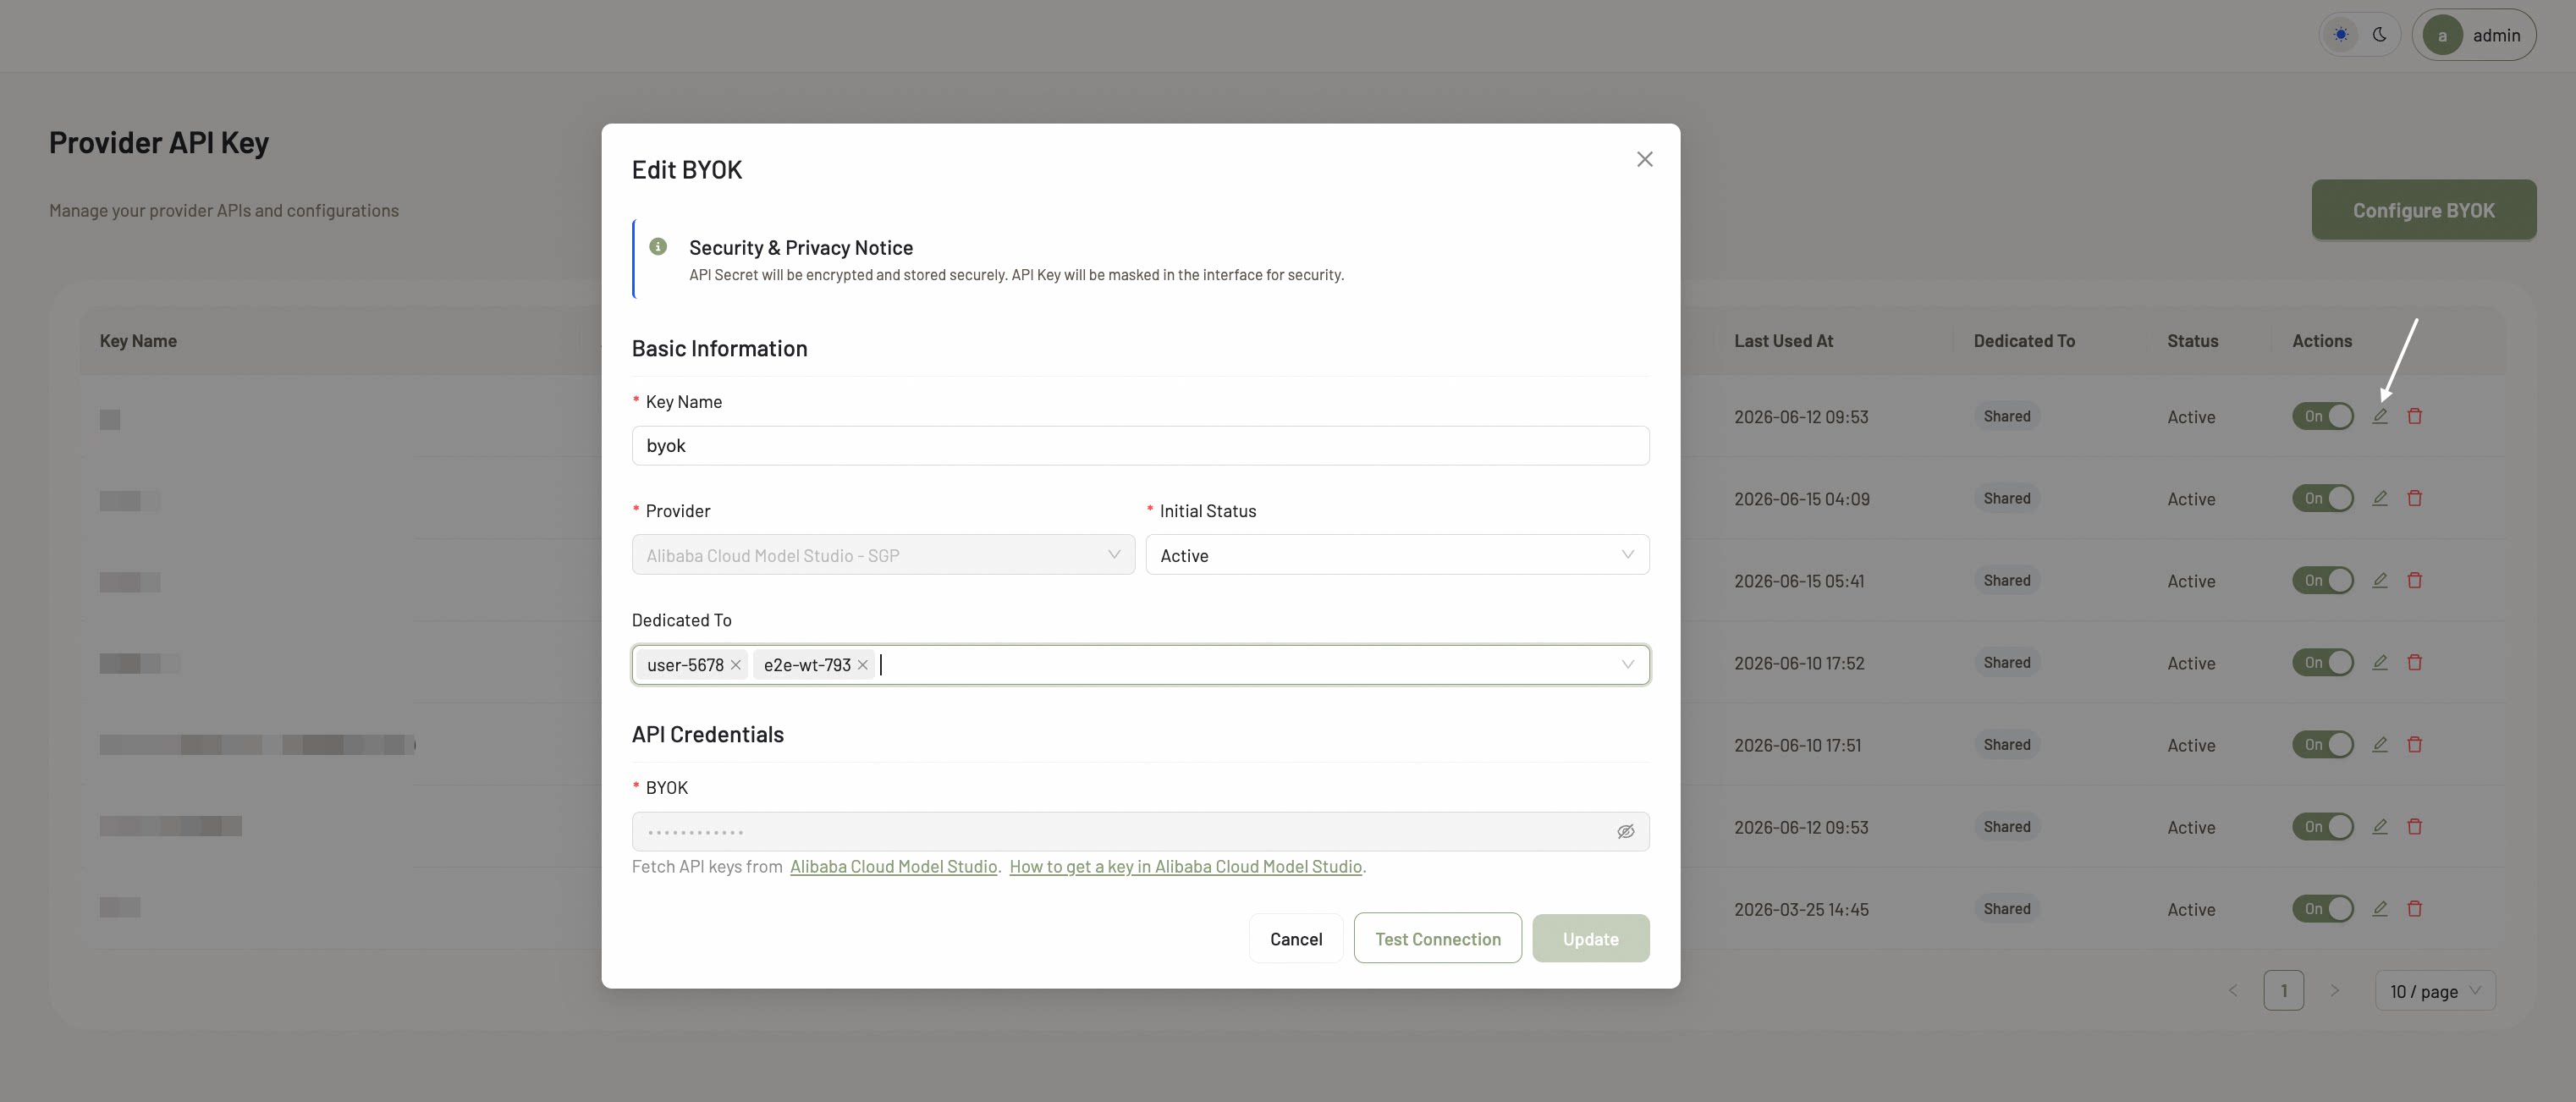
Task: Switch to dark theme moon icon
Action: pyautogui.click(x=2380, y=35)
